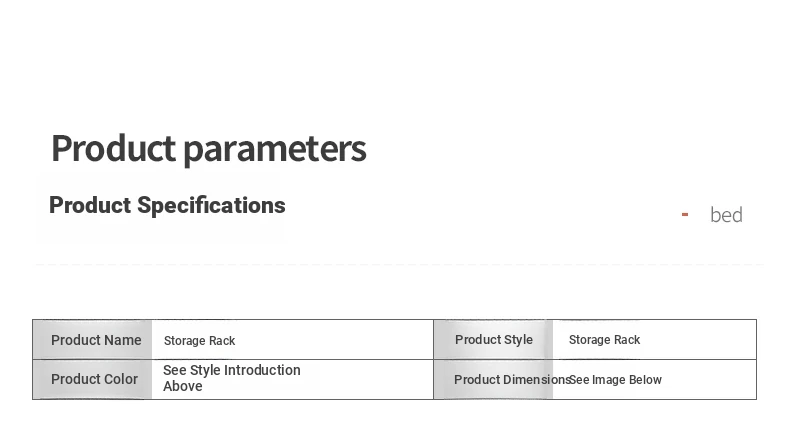The width and height of the screenshot is (790, 434).
Task: Click the "Product parameters" main heading
Action: [208, 149]
